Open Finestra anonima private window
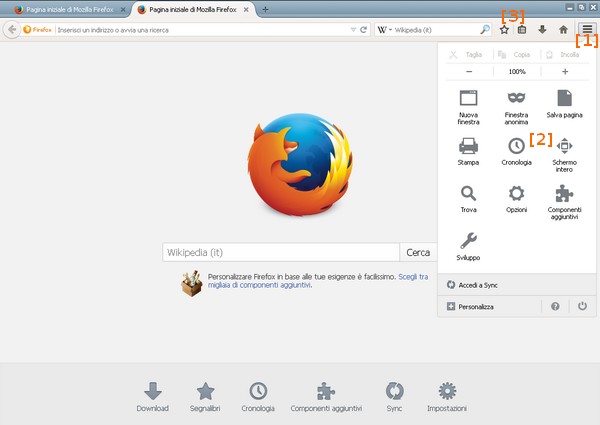The height and width of the screenshot is (425, 600). (516, 107)
